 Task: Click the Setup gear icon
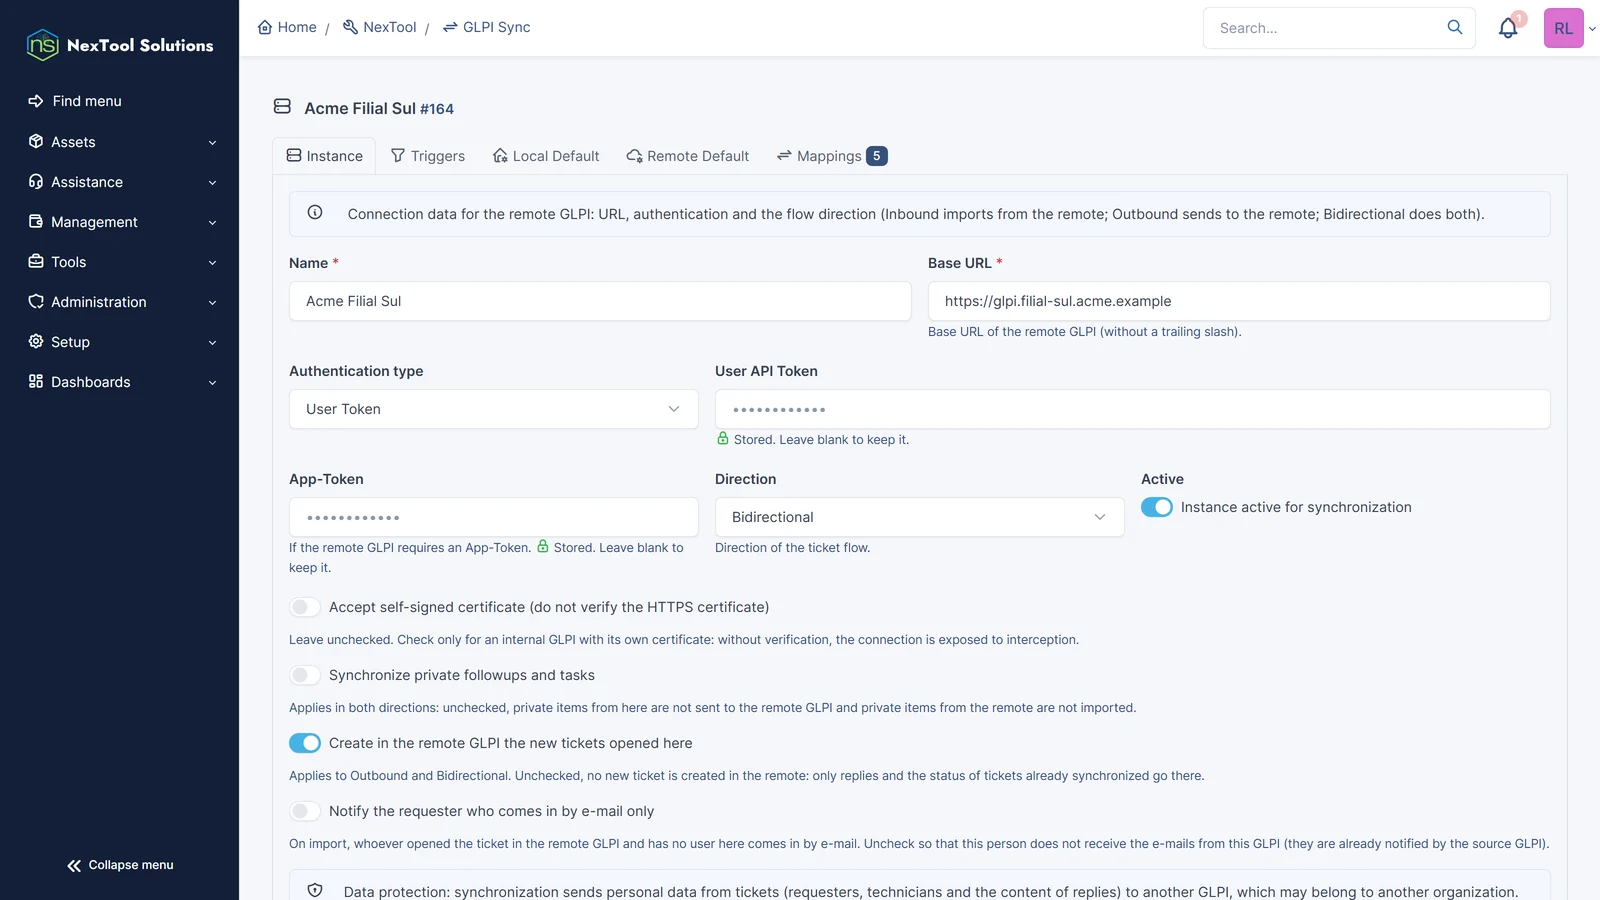[x=36, y=341]
